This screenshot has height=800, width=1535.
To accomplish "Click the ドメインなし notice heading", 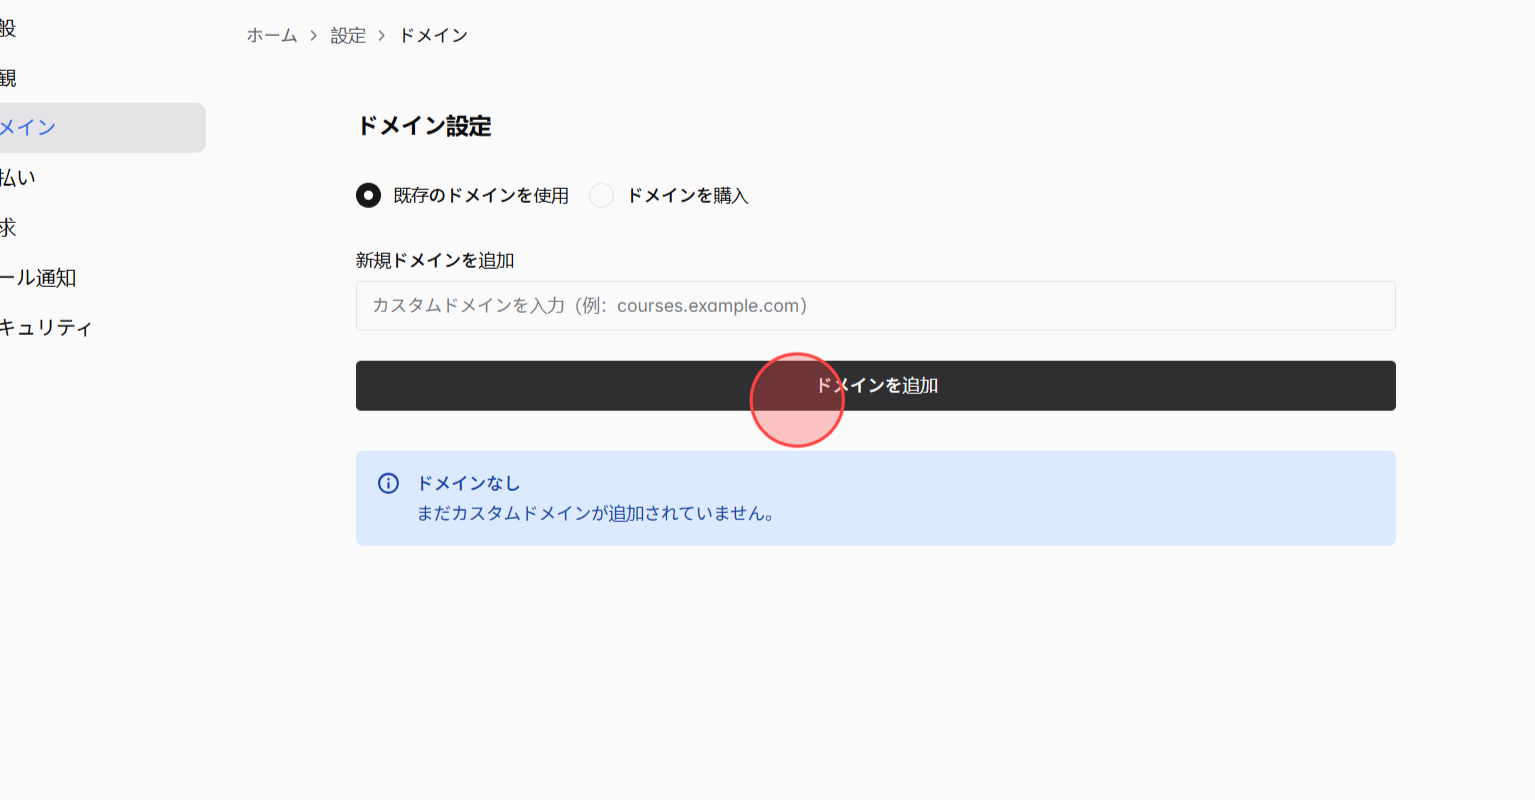I will tap(467, 483).
